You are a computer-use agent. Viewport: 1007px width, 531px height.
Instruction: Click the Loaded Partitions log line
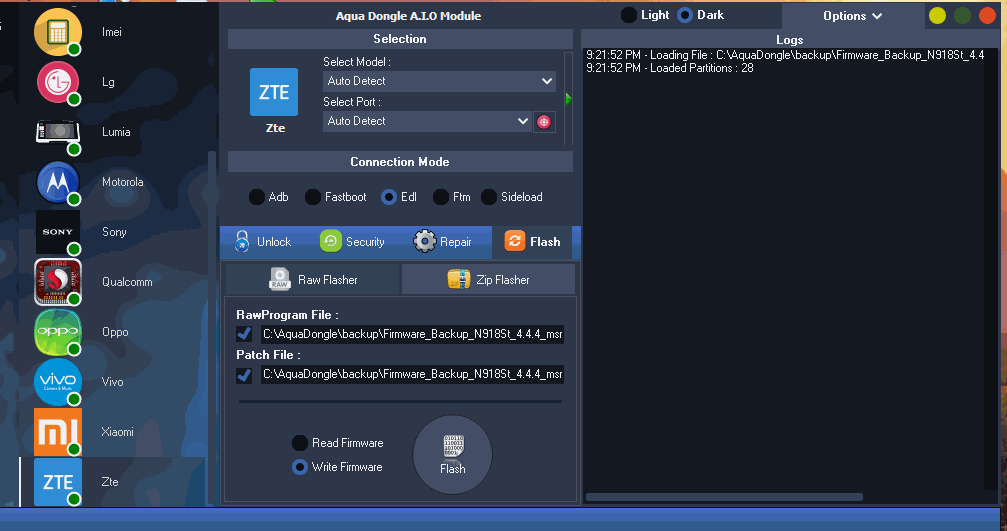click(x=670, y=68)
